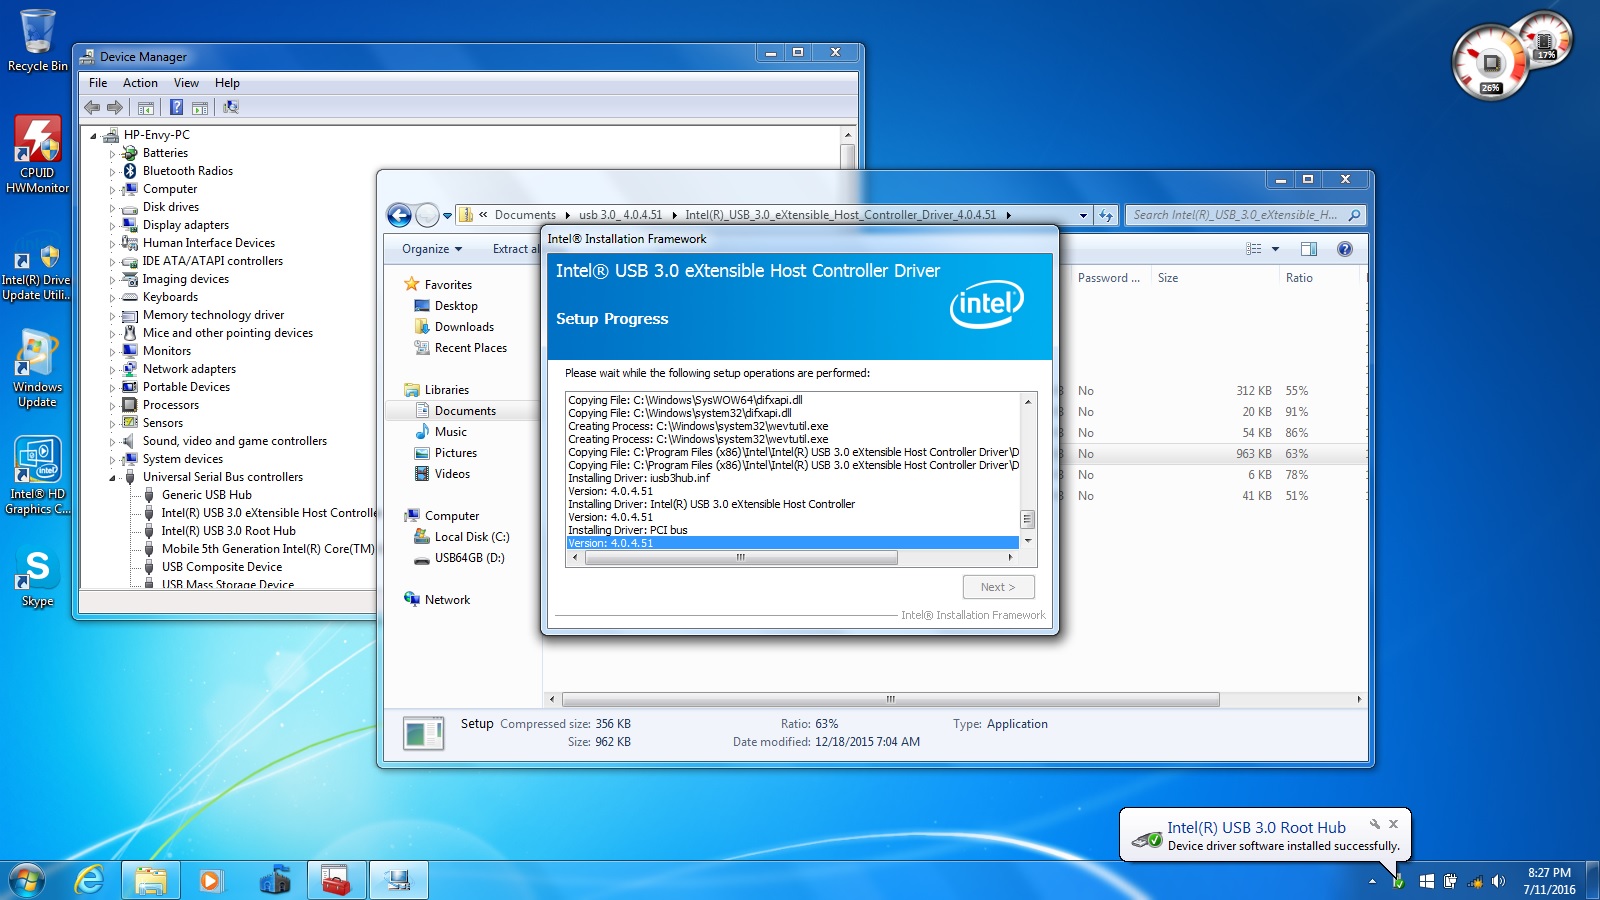Open Action menu in Device Manager
The height and width of the screenshot is (900, 1600).
(x=140, y=83)
